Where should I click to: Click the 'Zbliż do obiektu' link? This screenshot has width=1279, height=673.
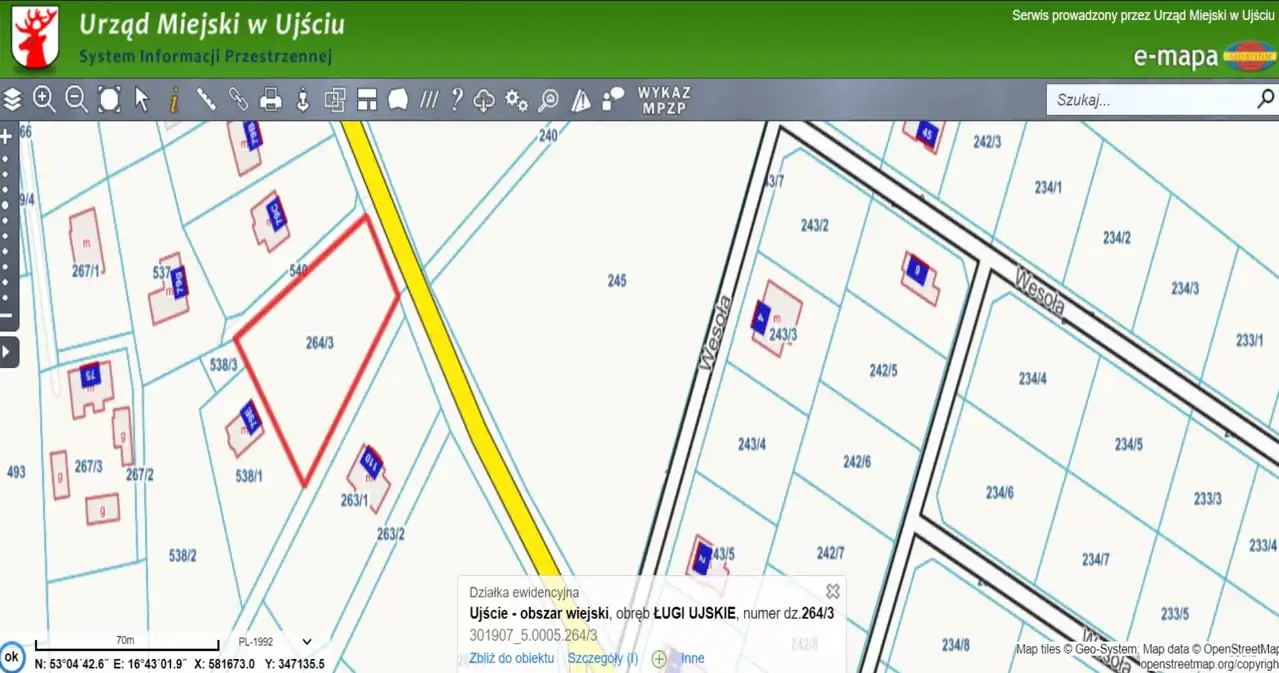(x=511, y=658)
